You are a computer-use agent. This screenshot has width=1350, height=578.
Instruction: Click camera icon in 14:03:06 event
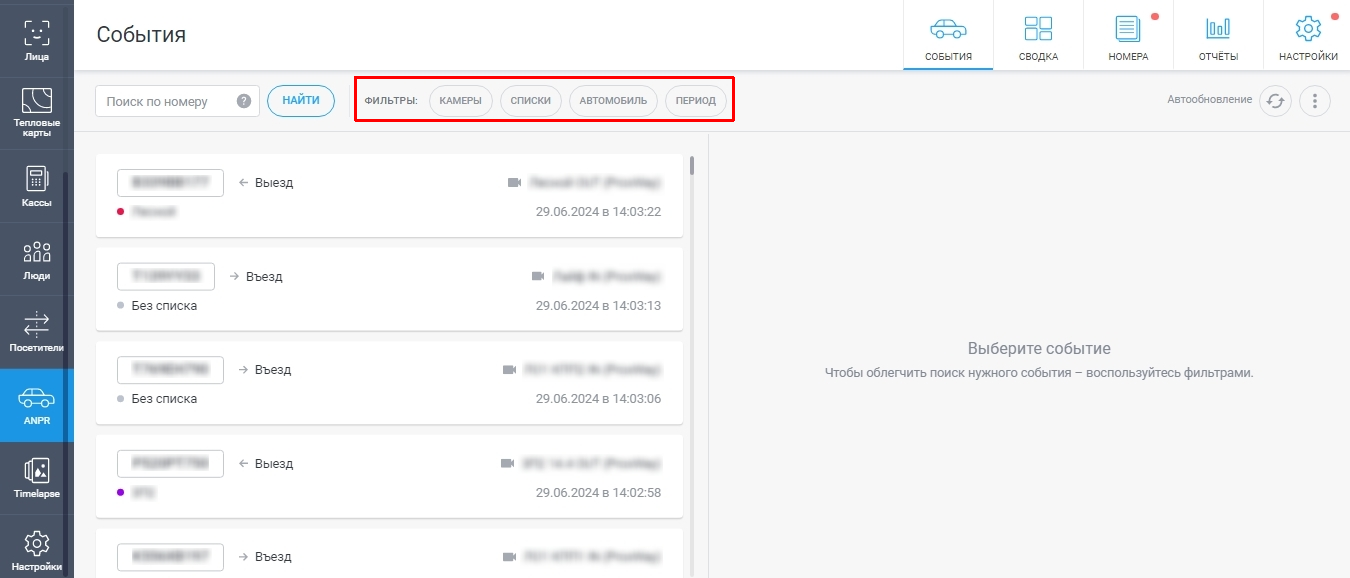pos(508,370)
